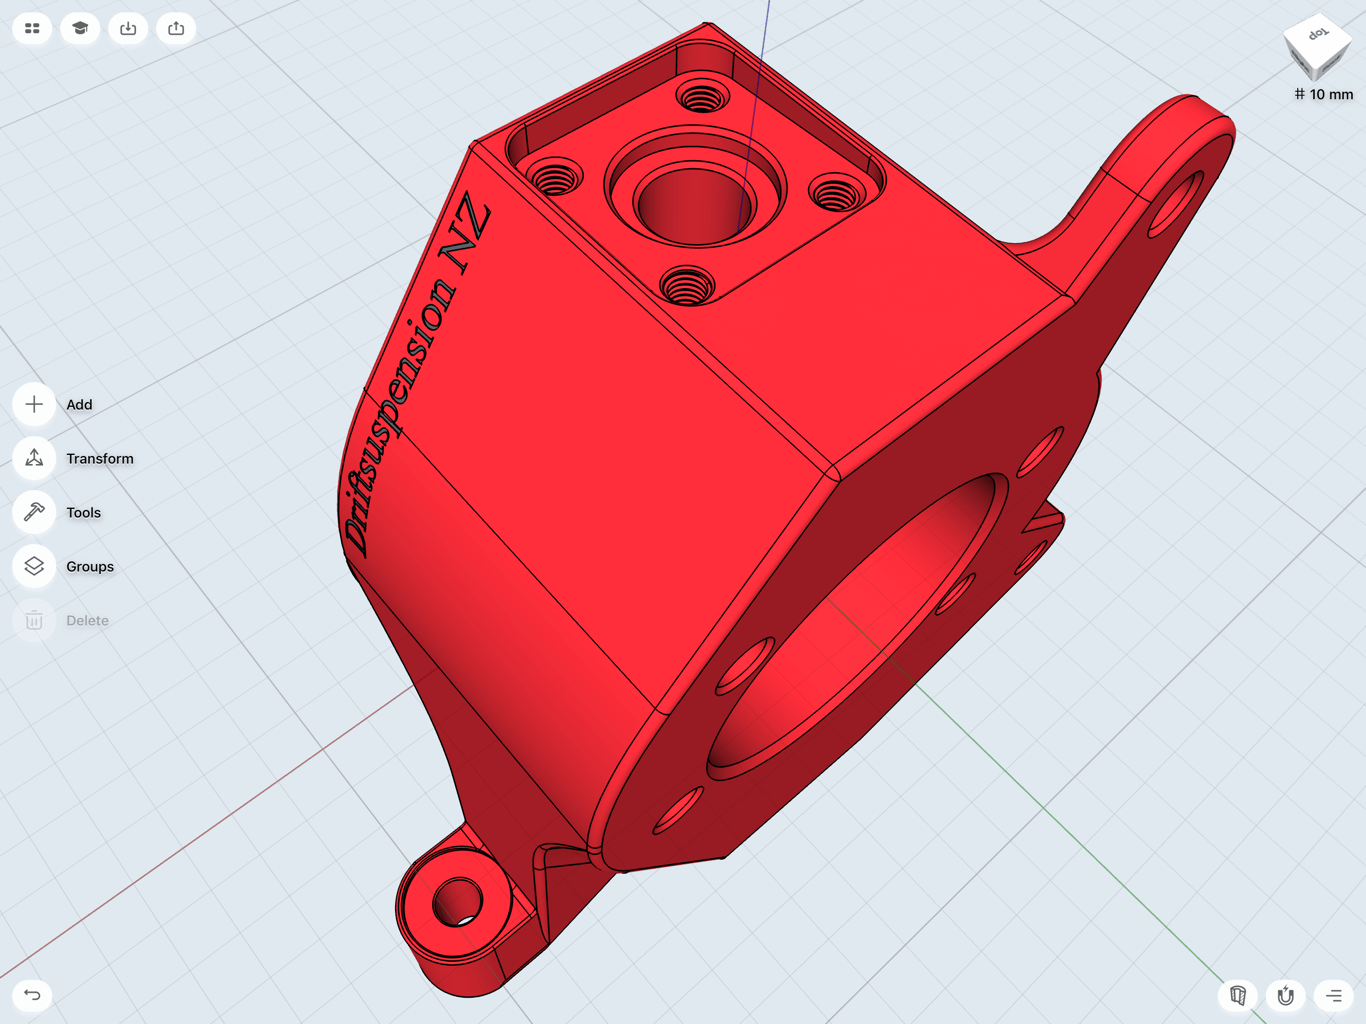Viewport: 1366px width, 1024px height.
Task: Click the Groups layers icon
Action: [34, 566]
